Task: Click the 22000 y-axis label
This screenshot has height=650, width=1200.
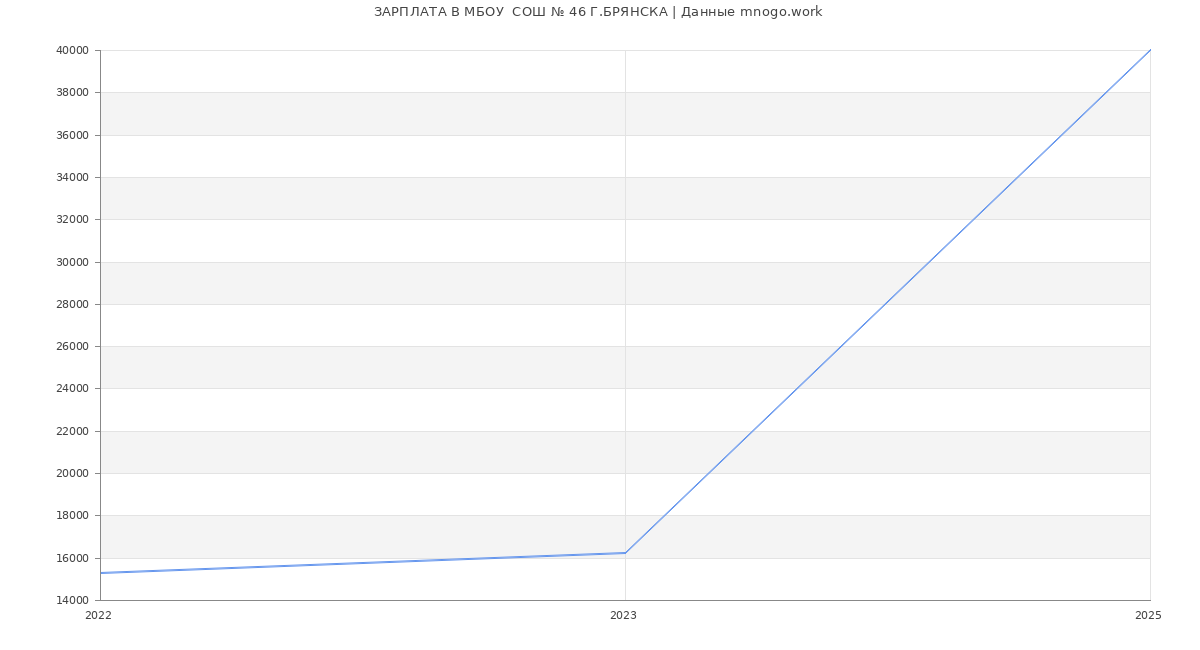Action: click(73, 432)
